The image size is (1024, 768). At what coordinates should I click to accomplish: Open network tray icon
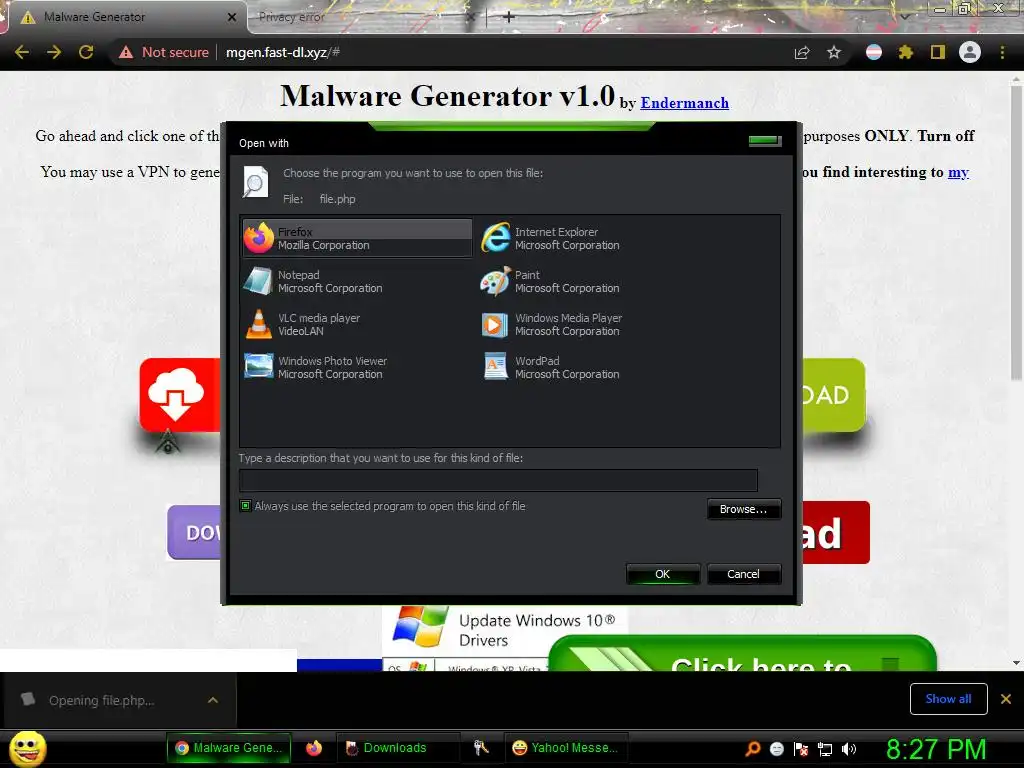click(825, 749)
